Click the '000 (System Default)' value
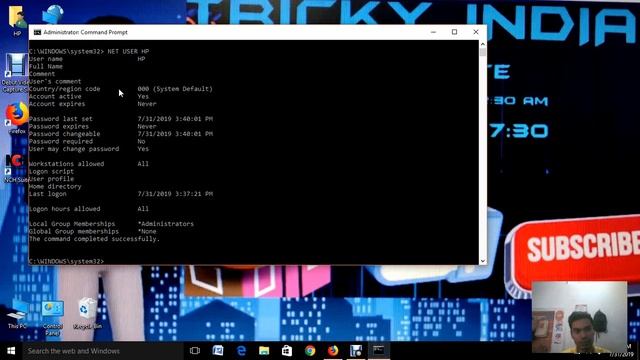The width and height of the screenshot is (640, 360). (175, 89)
